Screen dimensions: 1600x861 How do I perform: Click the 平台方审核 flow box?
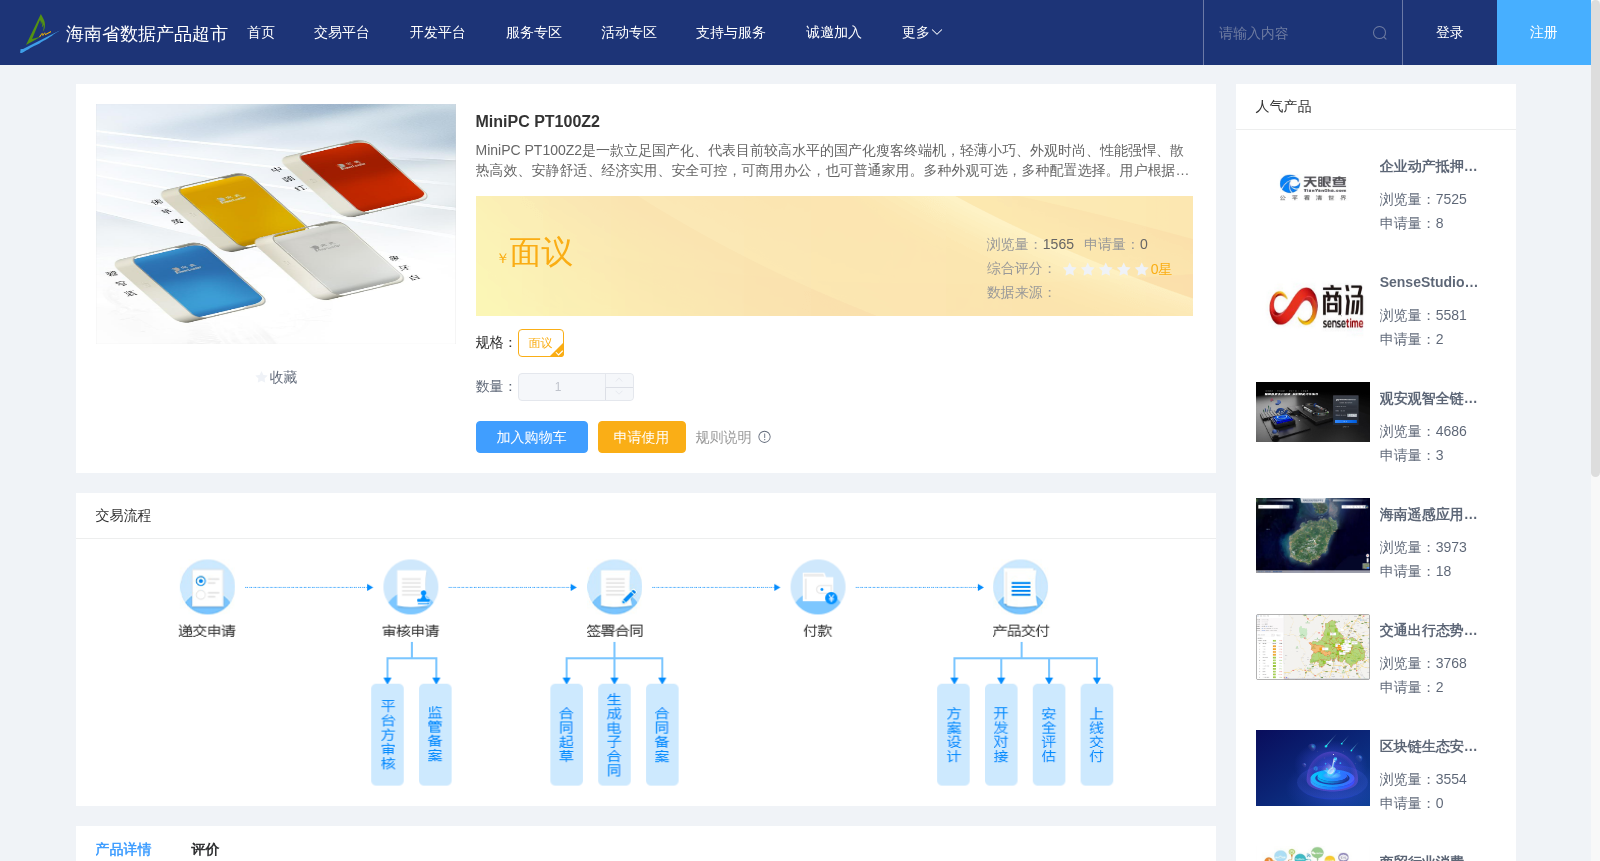388,735
